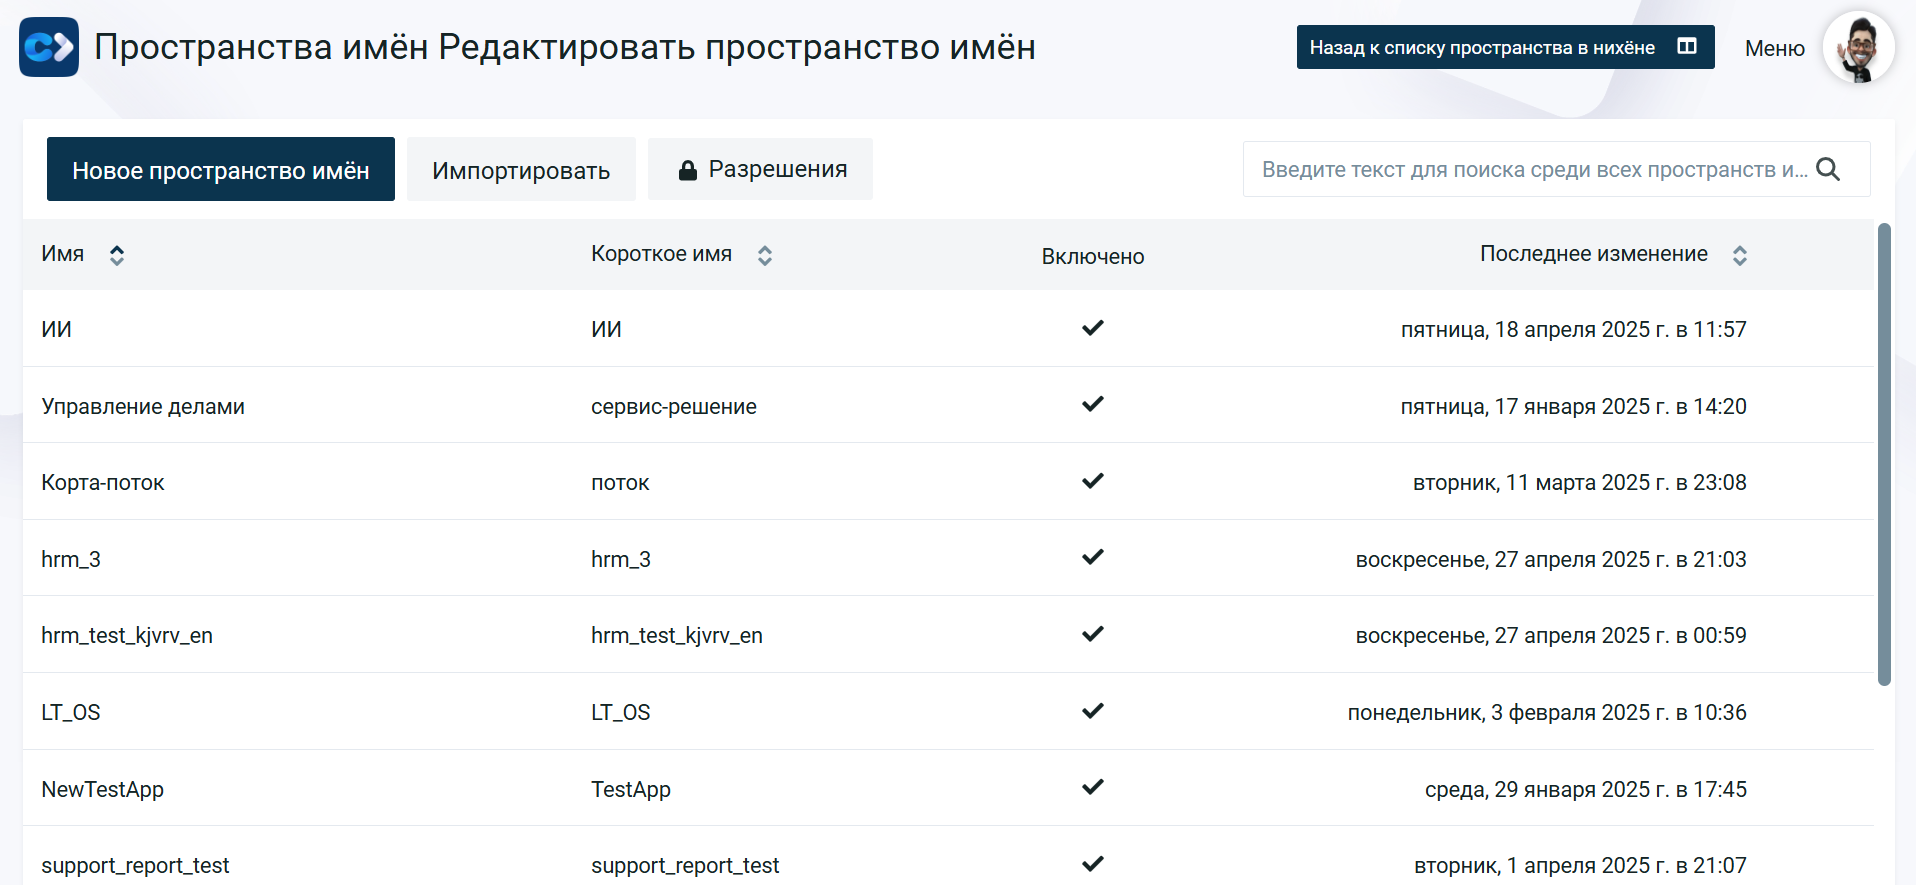Select support_report_test name cell
Viewport: 1916px width, 885px height.
[135, 865]
